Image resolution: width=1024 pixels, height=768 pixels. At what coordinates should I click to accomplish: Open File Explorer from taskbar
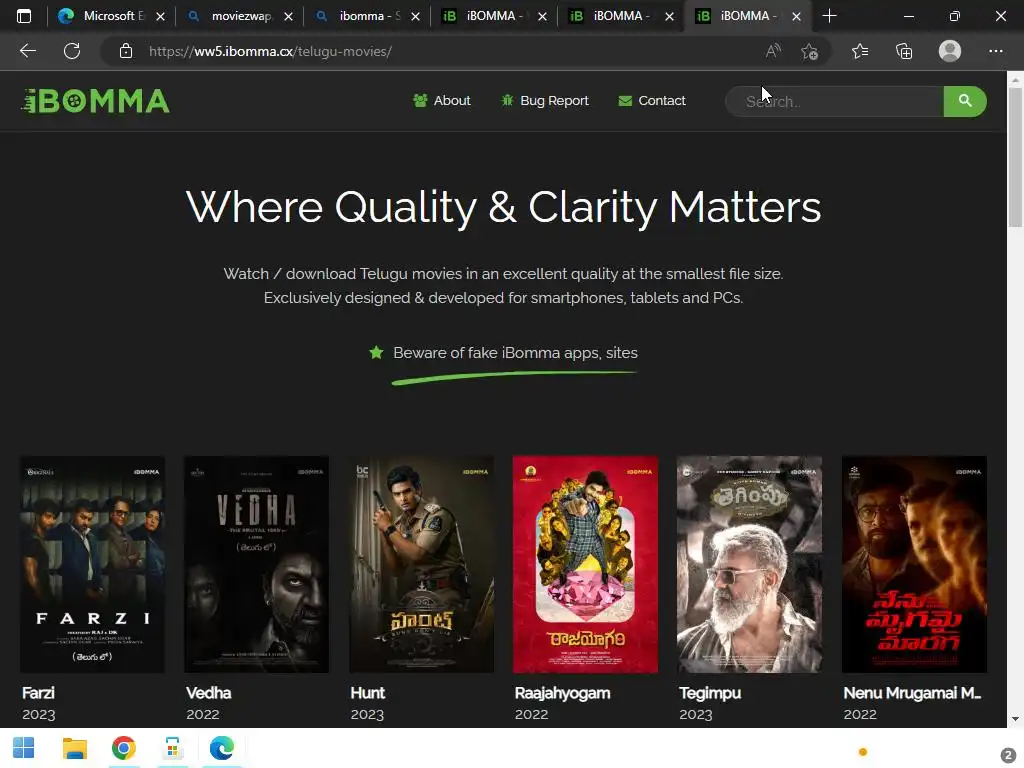coord(74,748)
